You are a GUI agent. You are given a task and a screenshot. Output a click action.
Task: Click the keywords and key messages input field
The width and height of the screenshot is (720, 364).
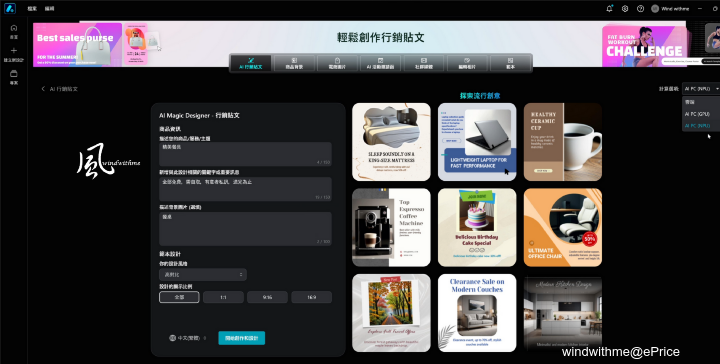point(245,189)
